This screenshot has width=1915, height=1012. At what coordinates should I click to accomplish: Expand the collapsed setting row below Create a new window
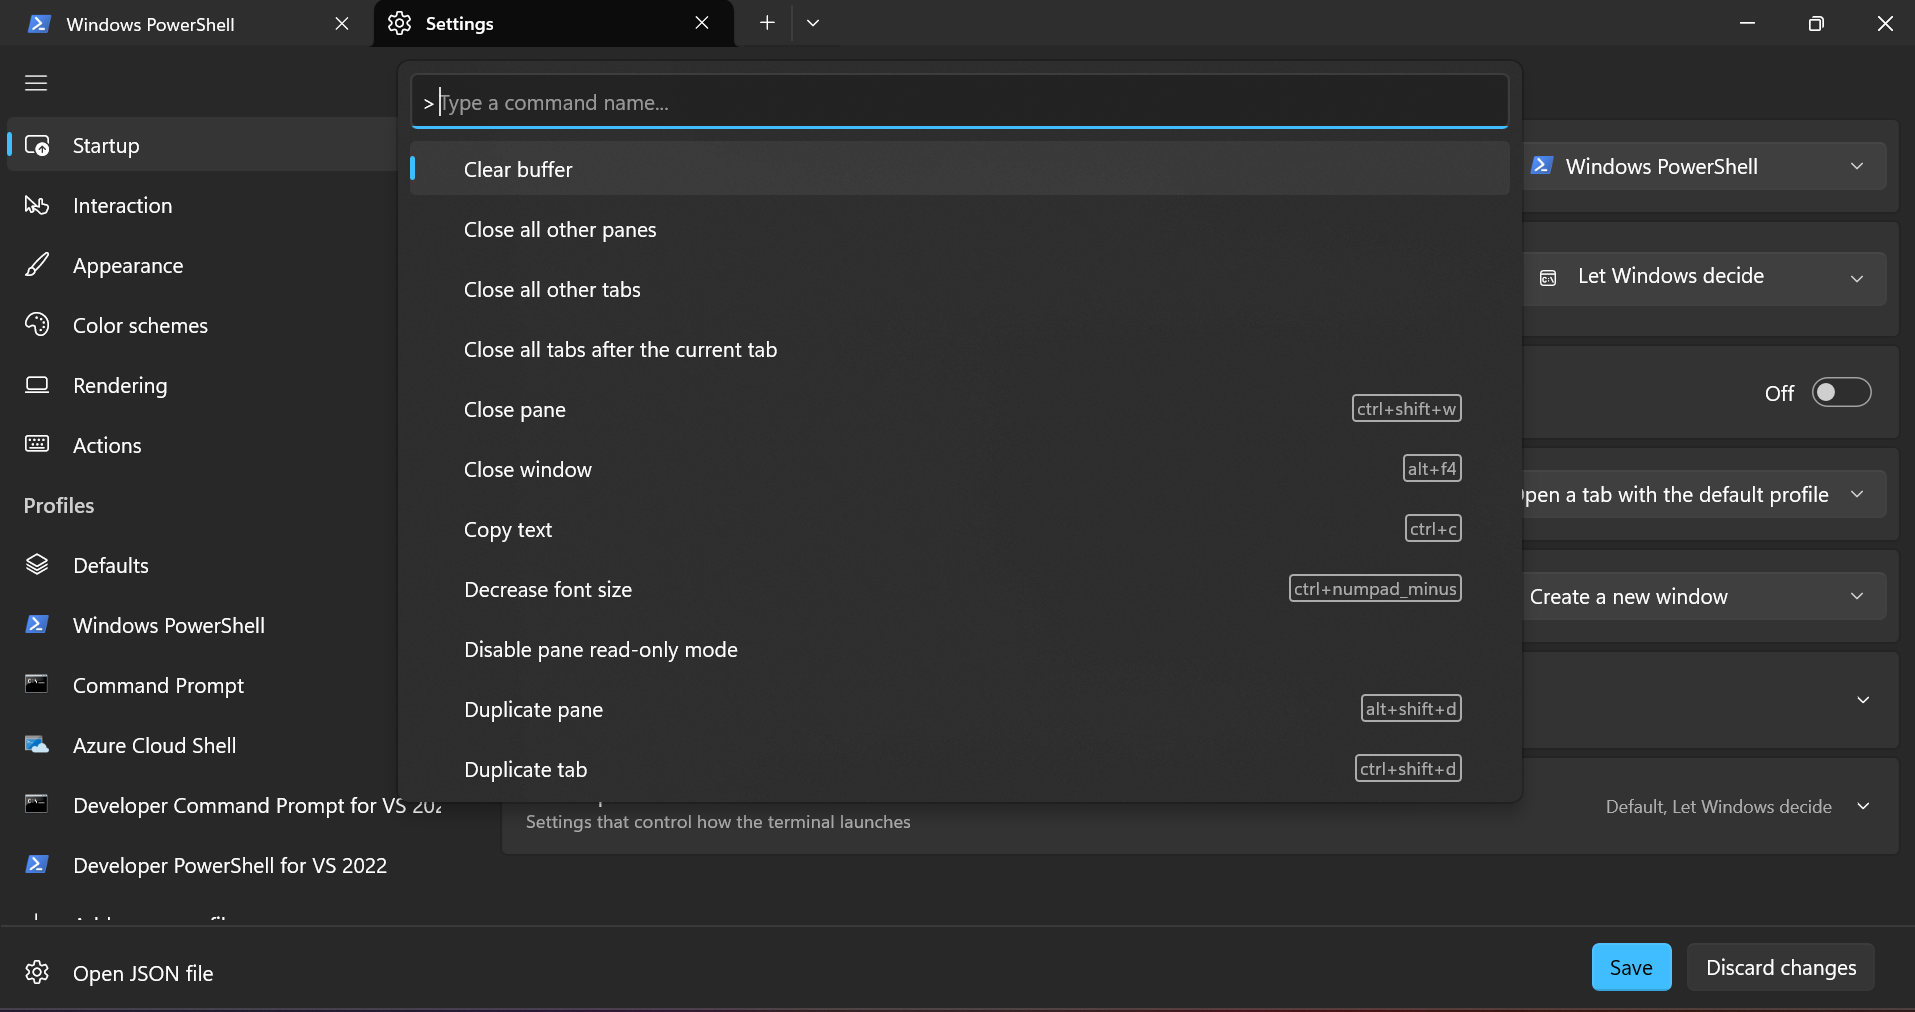click(x=1863, y=700)
